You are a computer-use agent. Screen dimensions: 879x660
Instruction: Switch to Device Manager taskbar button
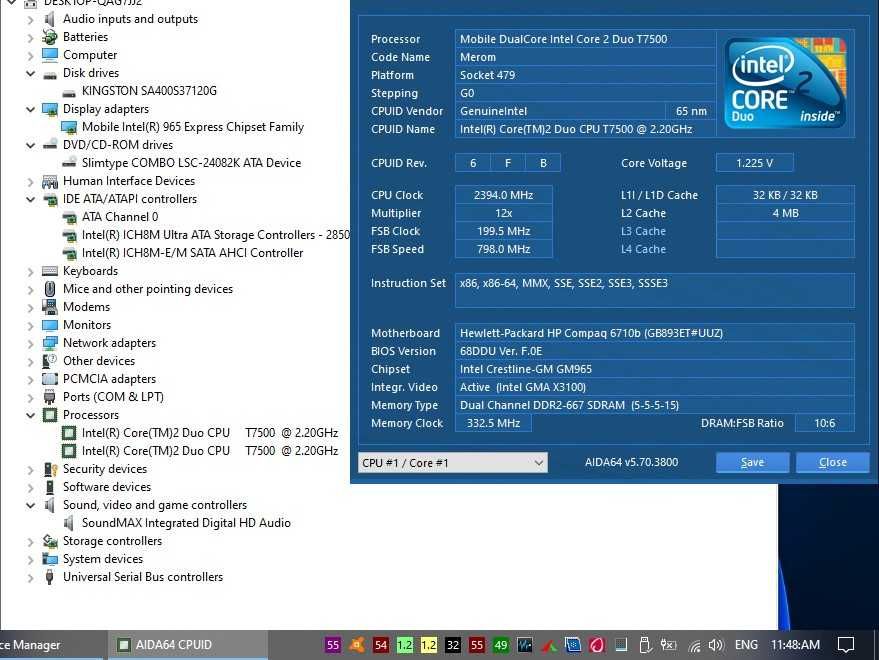pos(53,645)
